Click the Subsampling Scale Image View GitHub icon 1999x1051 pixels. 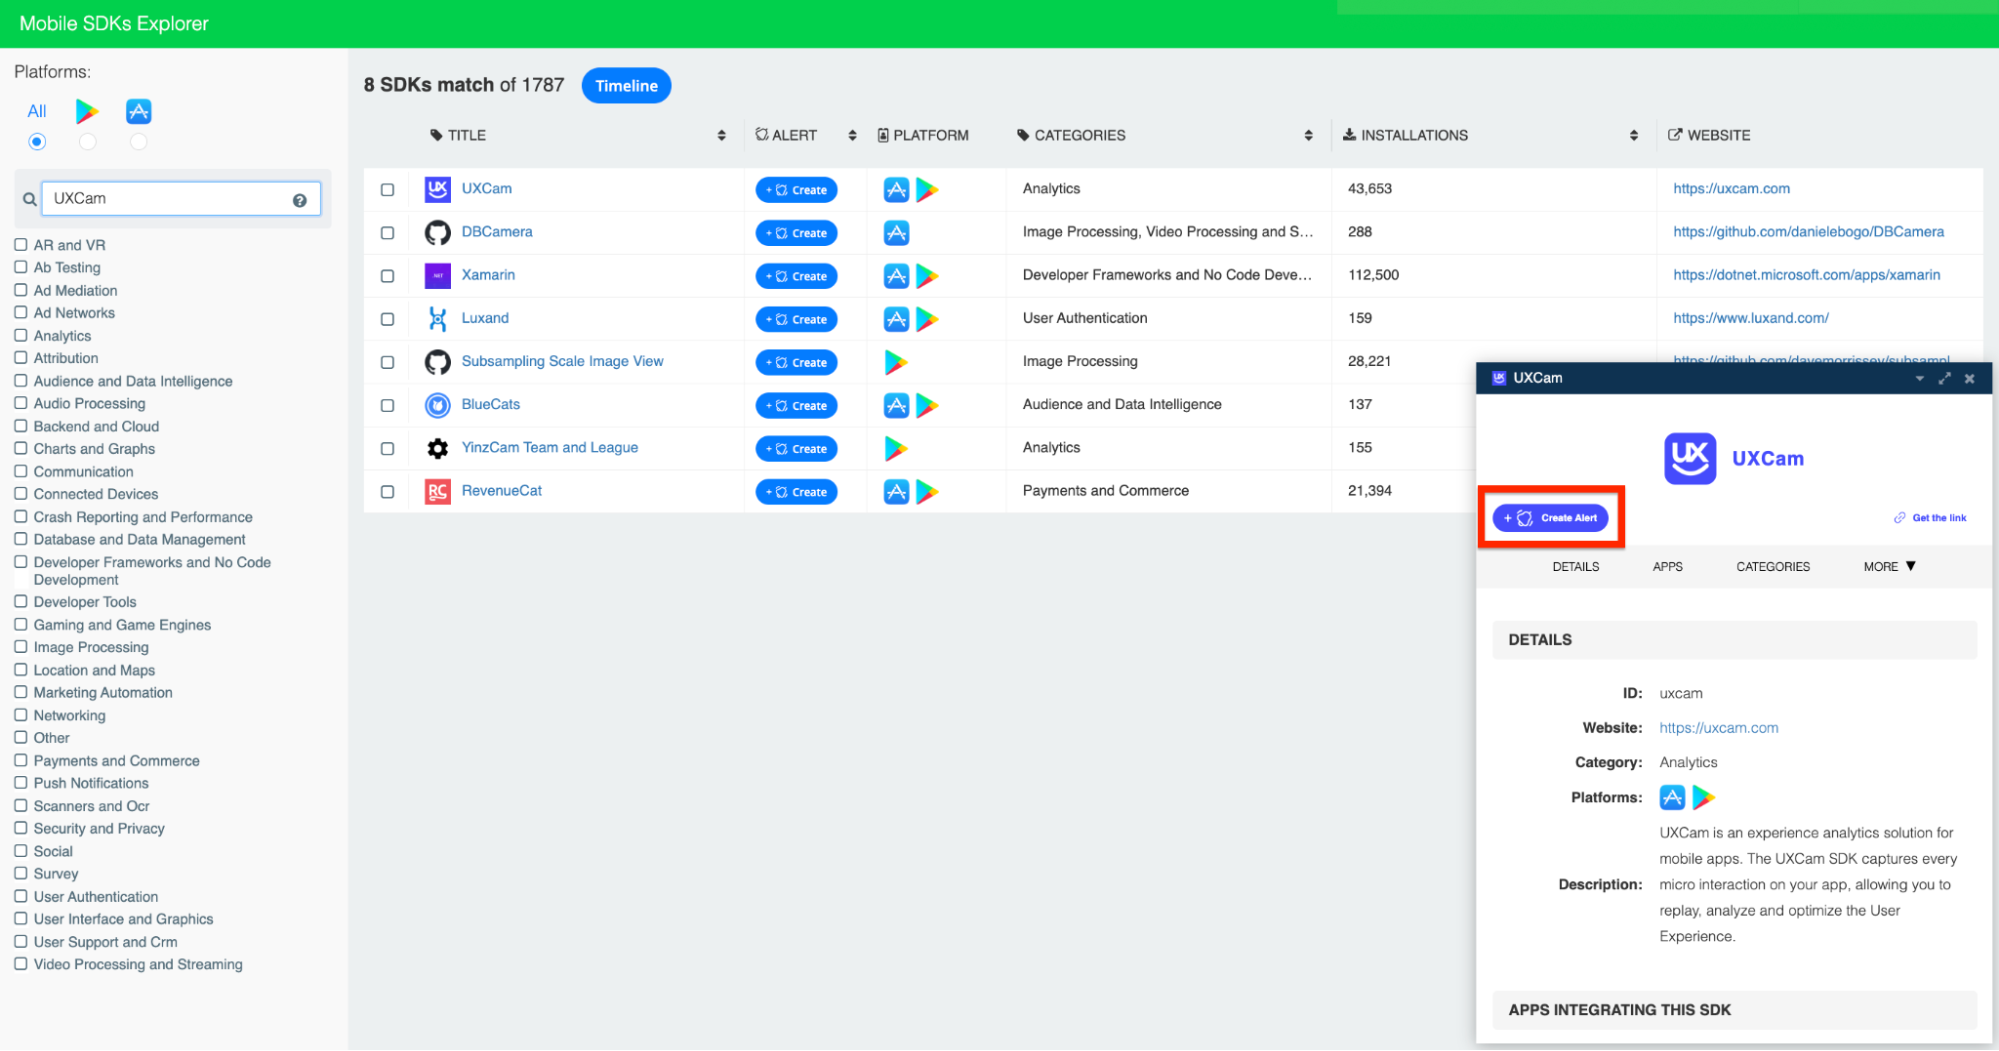[x=437, y=362]
